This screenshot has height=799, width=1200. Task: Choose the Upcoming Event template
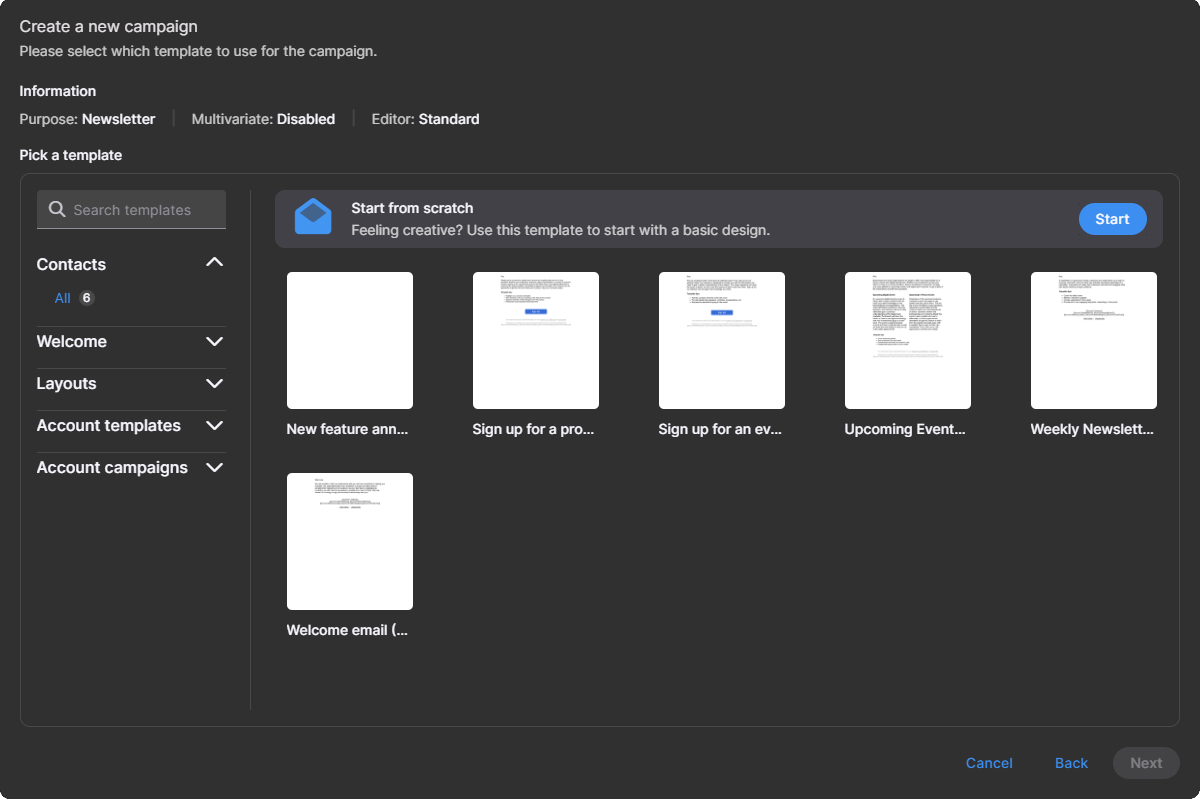tap(907, 340)
